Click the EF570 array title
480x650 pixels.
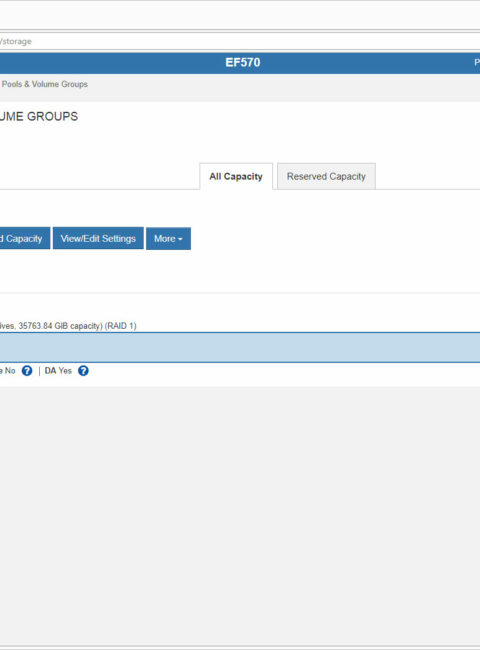pyautogui.click(x=242, y=63)
